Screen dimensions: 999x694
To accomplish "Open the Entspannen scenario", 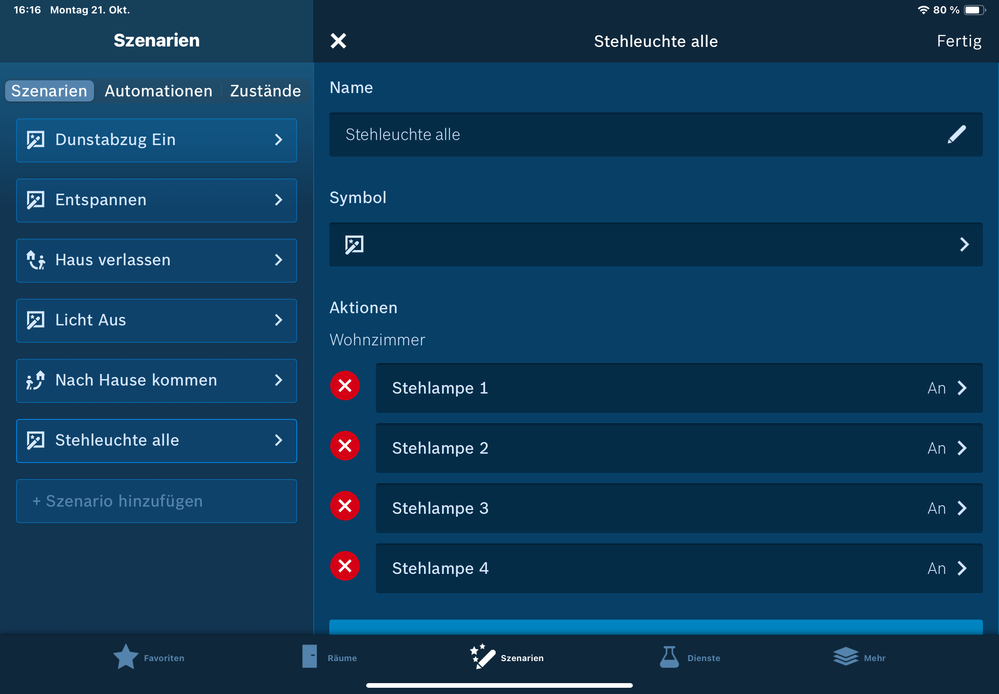I will pyautogui.click(x=156, y=200).
